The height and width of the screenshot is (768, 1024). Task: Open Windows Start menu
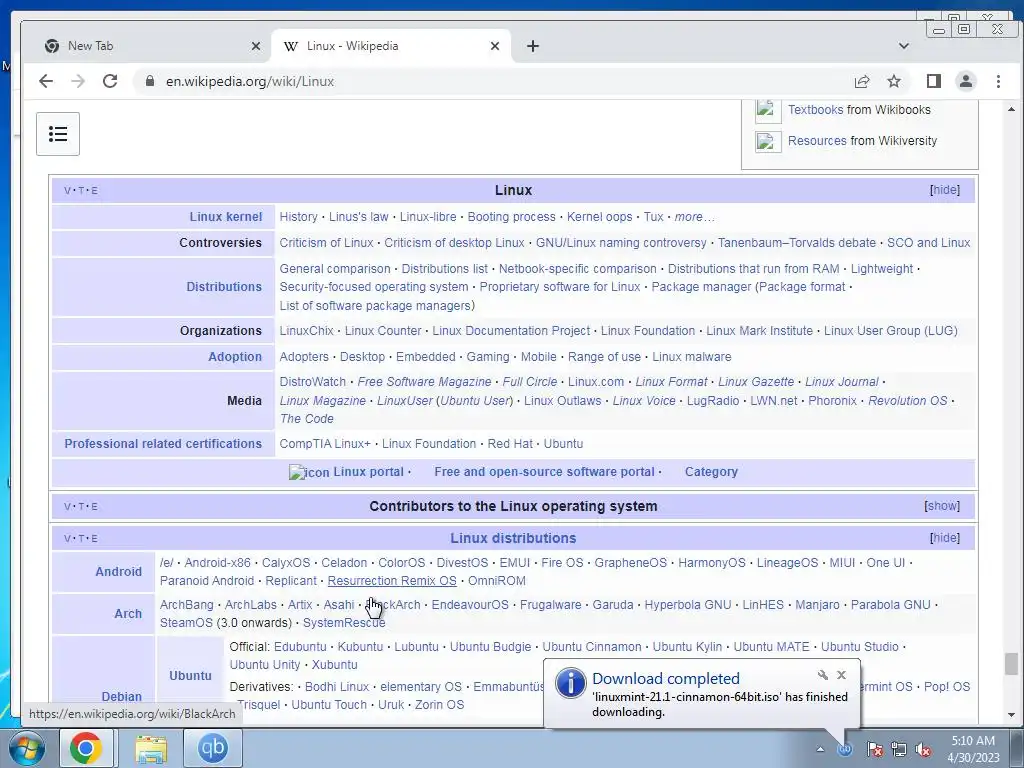(26, 748)
